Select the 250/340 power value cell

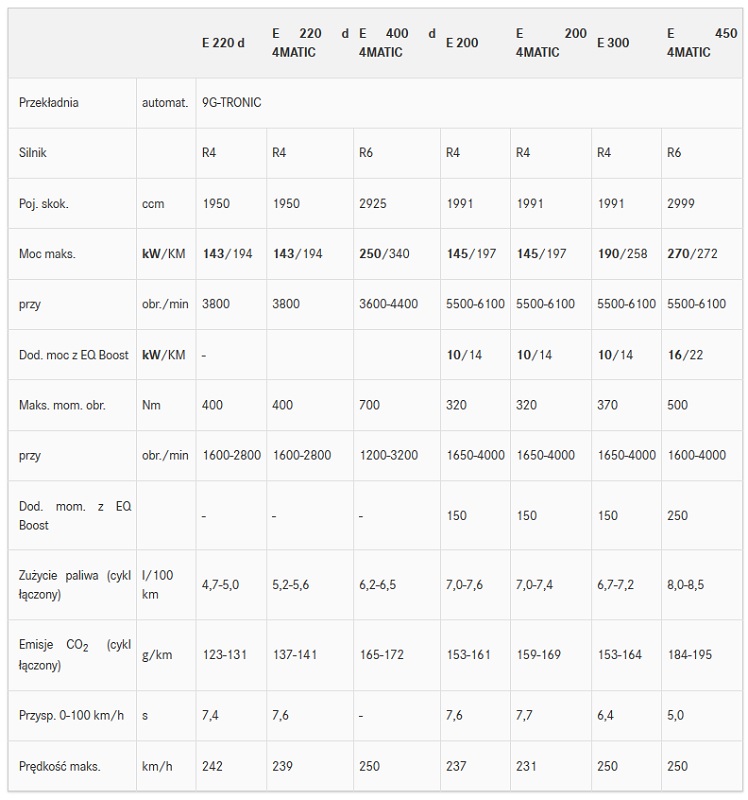coord(384,254)
